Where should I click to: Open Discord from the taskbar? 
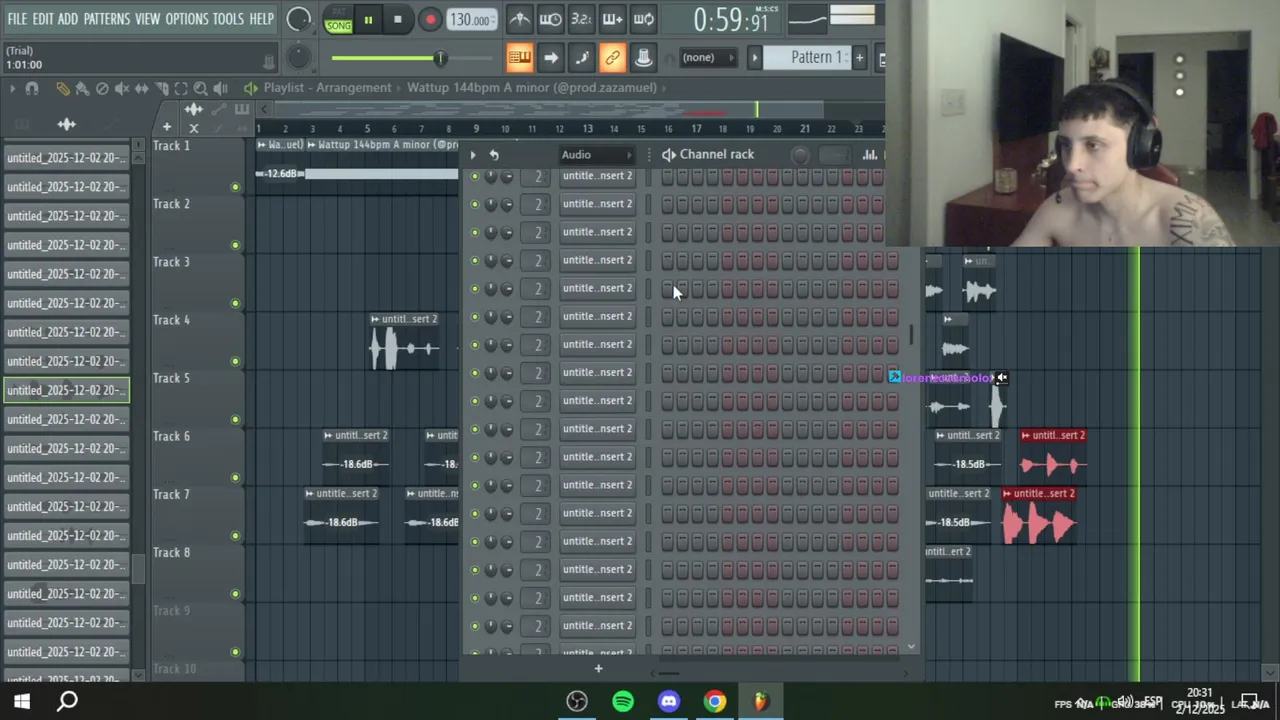pos(669,701)
